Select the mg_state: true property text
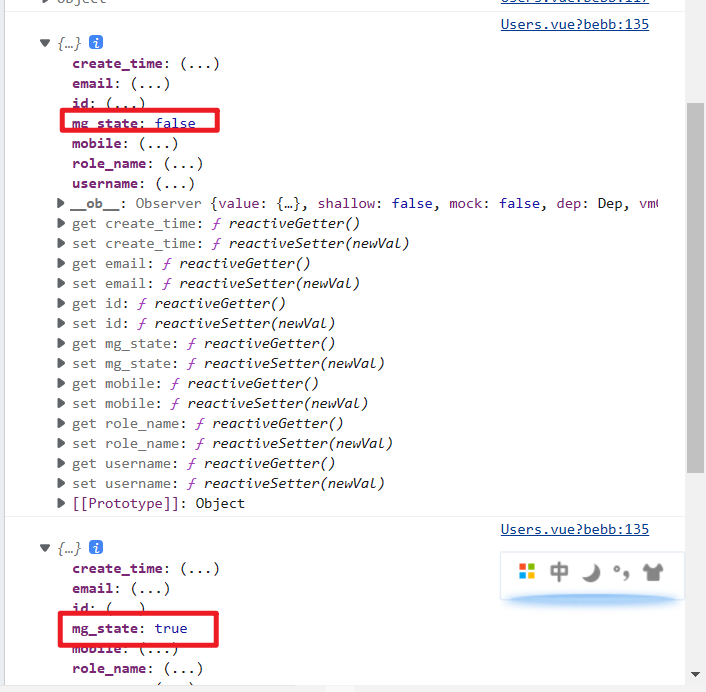The image size is (706, 692). tap(130, 629)
